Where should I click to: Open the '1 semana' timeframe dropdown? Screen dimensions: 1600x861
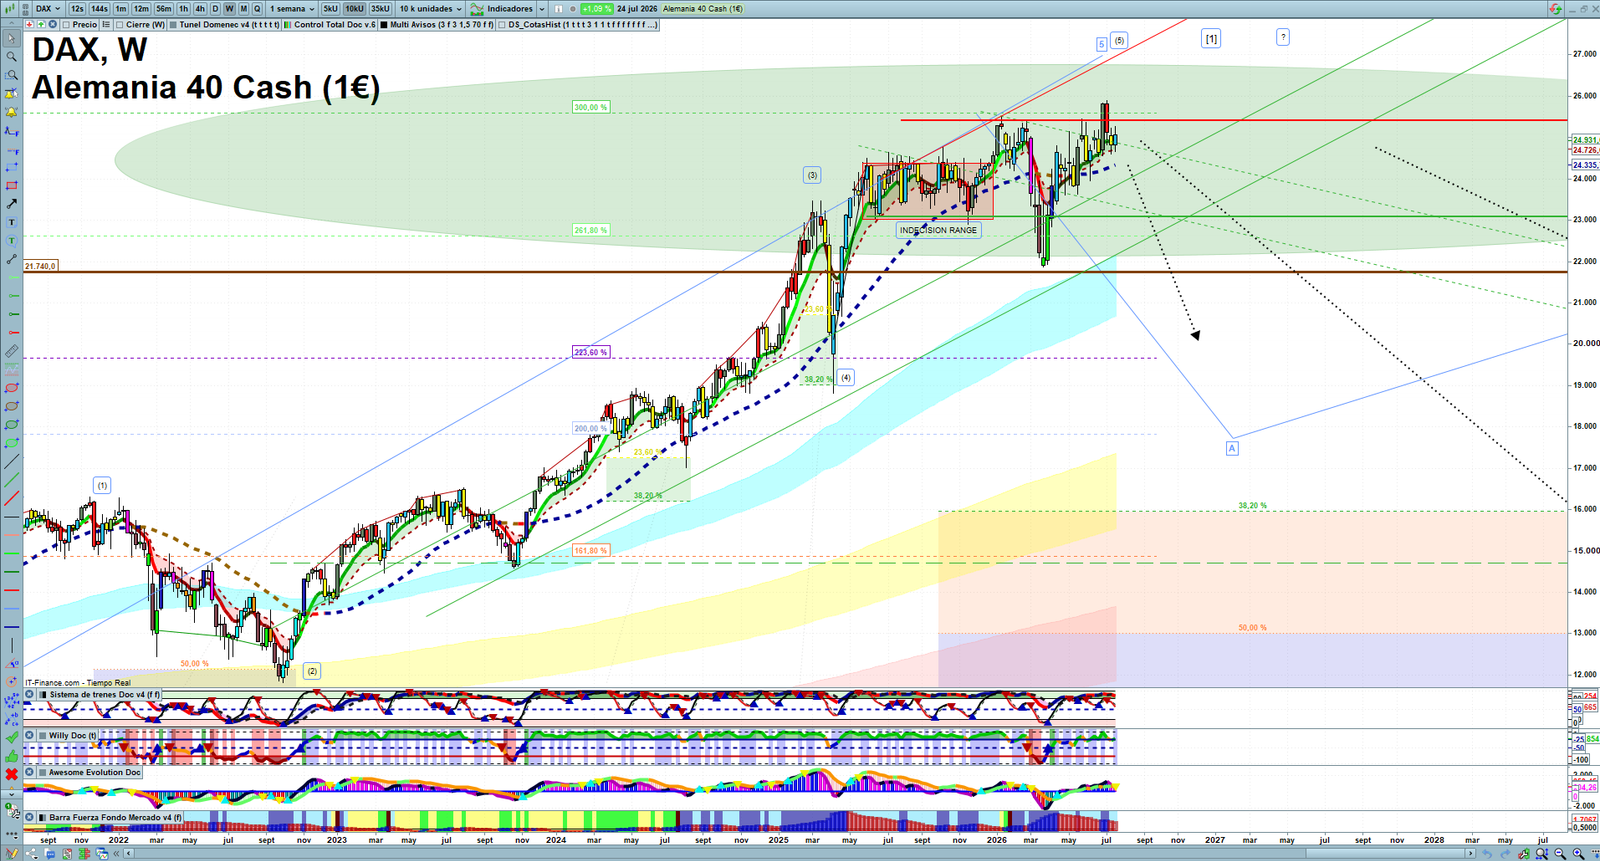click(x=292, y=8)
